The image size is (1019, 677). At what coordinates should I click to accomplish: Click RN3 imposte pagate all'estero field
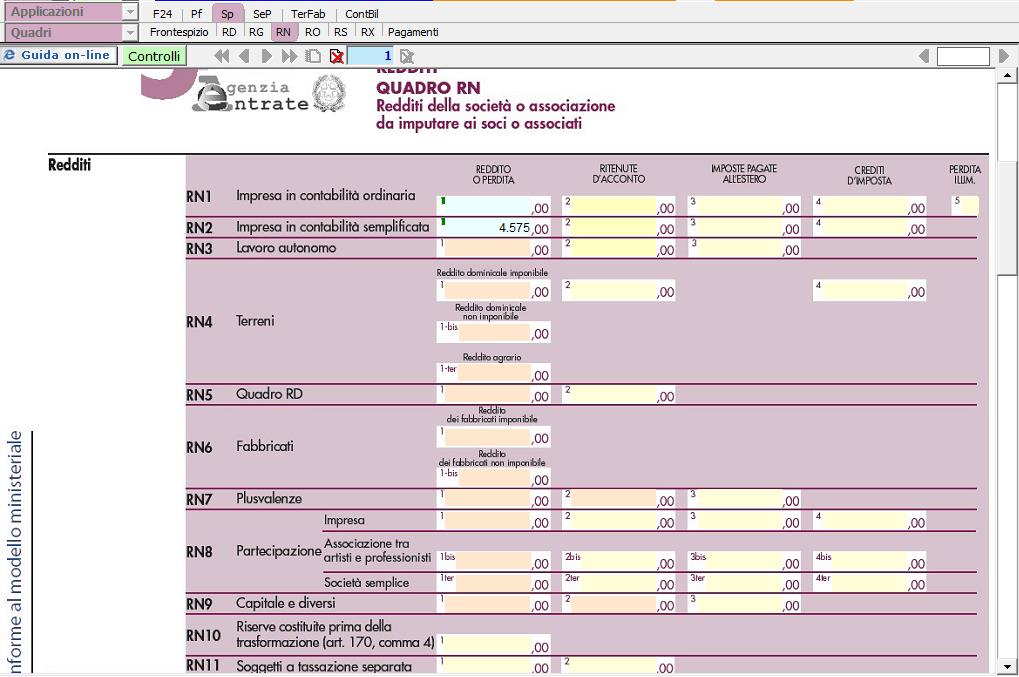point(744,248)
